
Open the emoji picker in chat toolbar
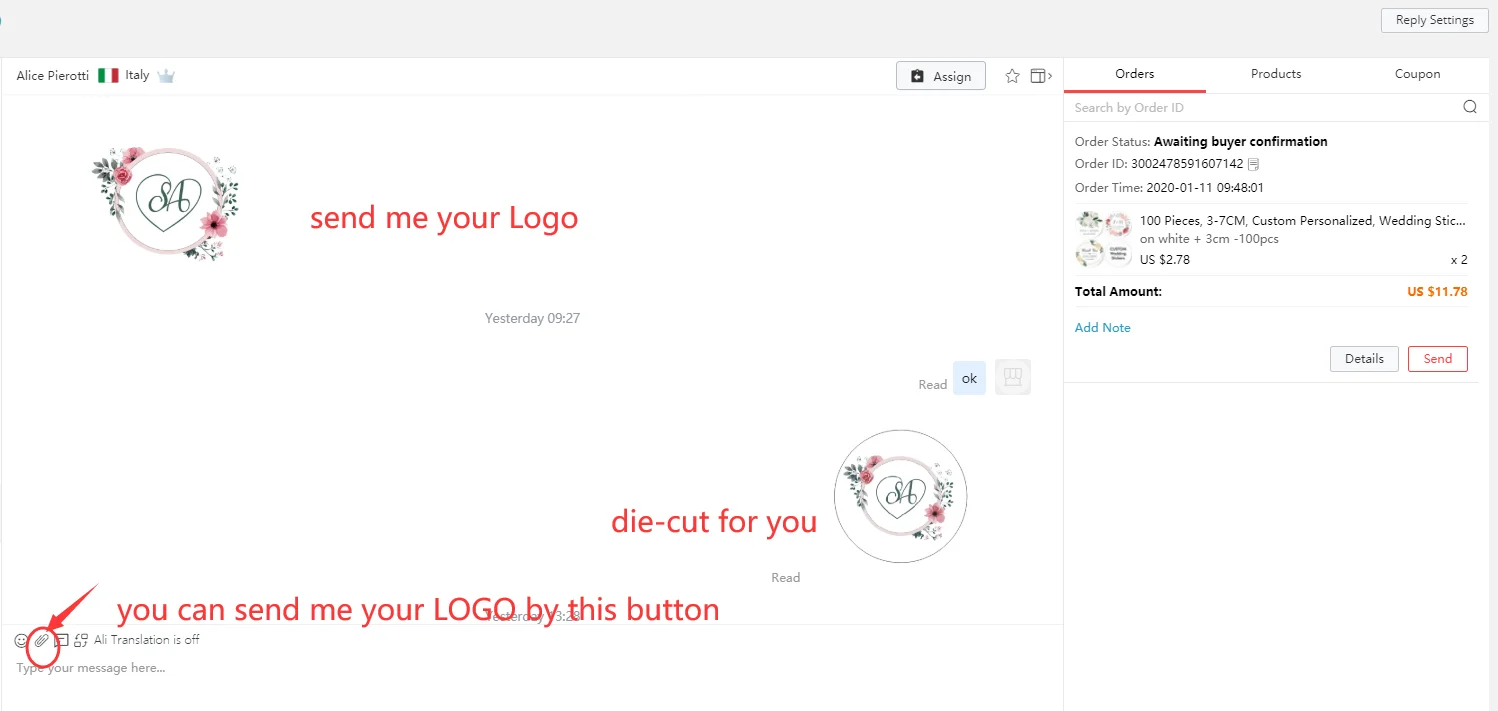(x=21, y=640)
